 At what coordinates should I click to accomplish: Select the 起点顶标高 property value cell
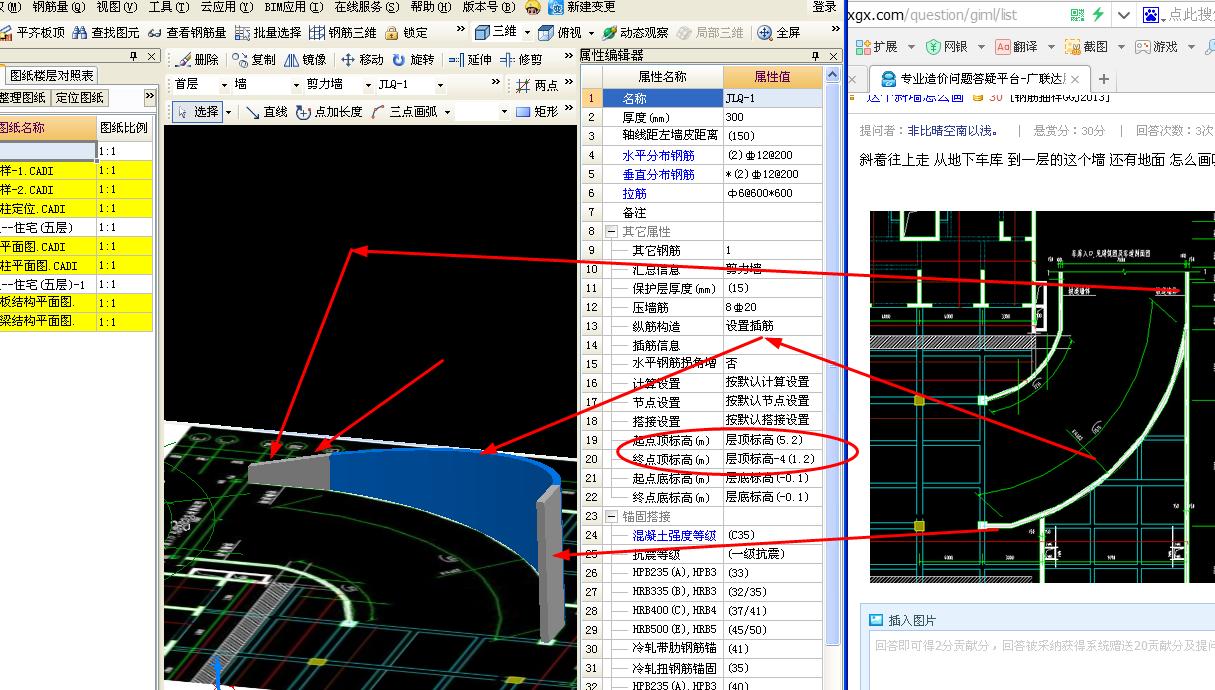tap(772, 440)
